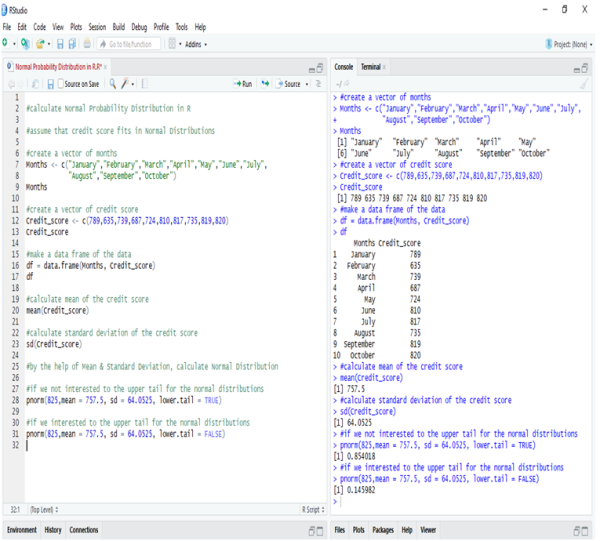
Task: Expand the Addins dropdown
Action: pos(195,44)
